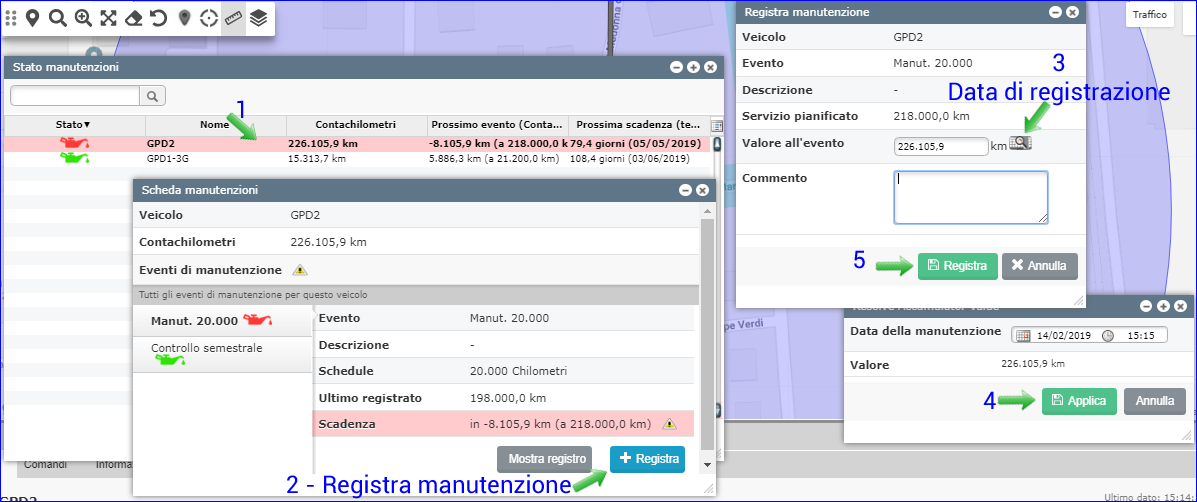Open registration date icon next to km
The width and height of the screenshot is (1197, 502).
click(1020, 143)
